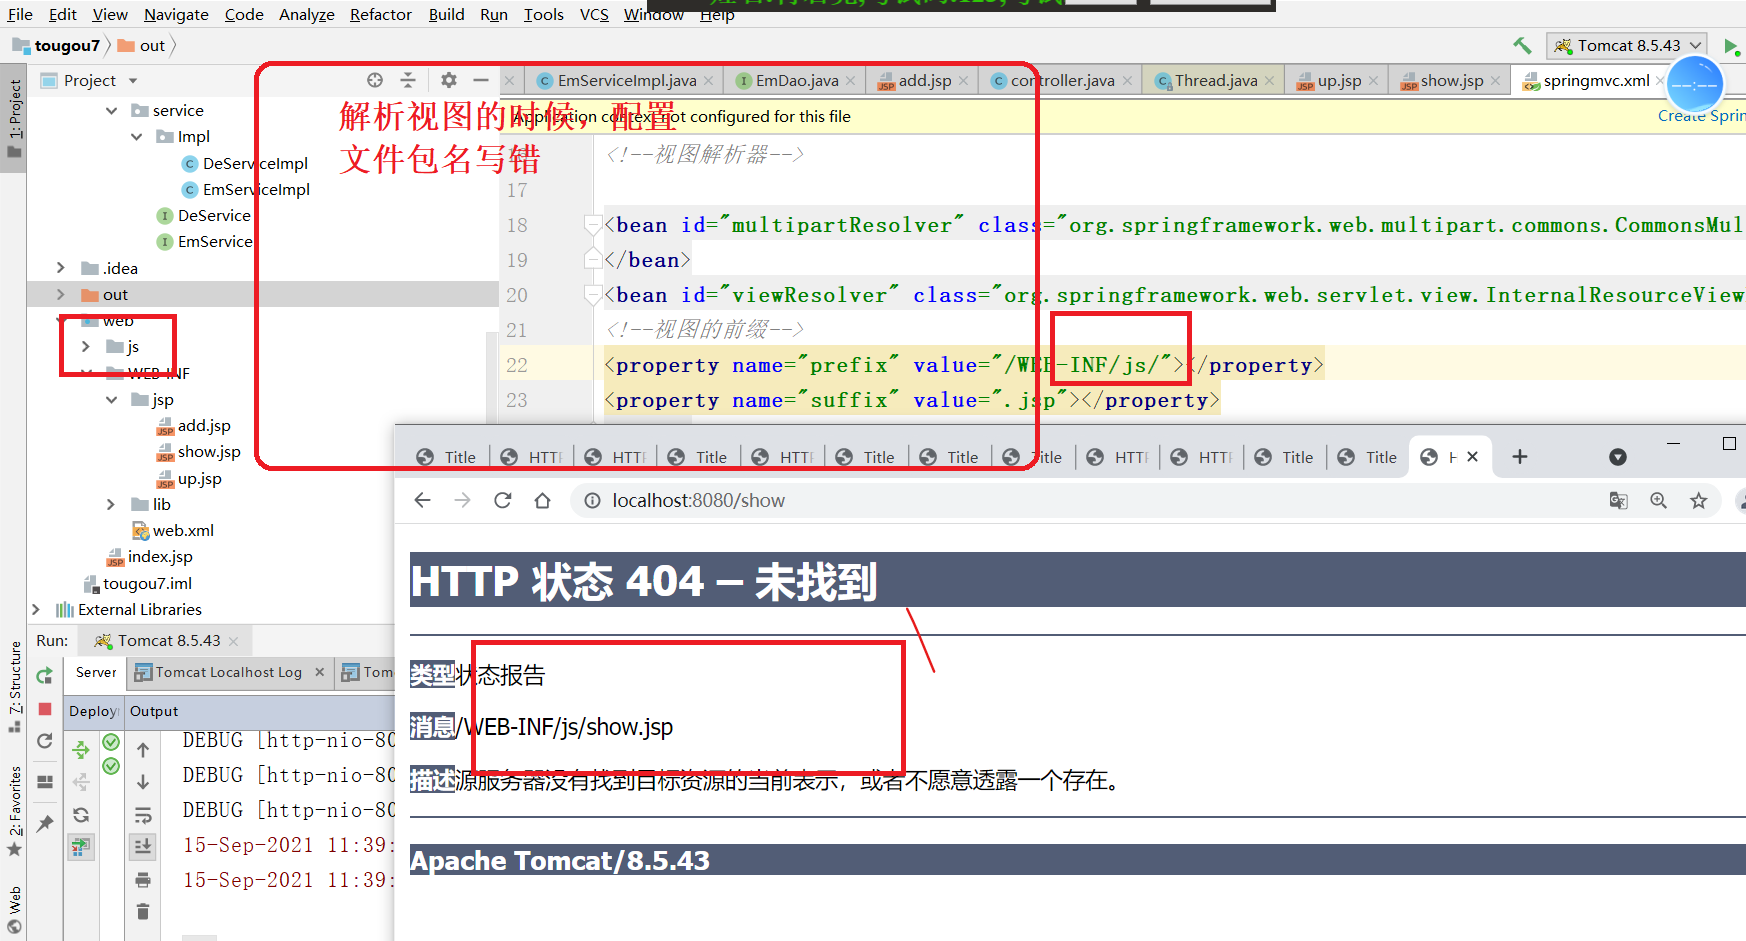
Task: Collapse all in Project panel
Action: (x=408, y=80)
